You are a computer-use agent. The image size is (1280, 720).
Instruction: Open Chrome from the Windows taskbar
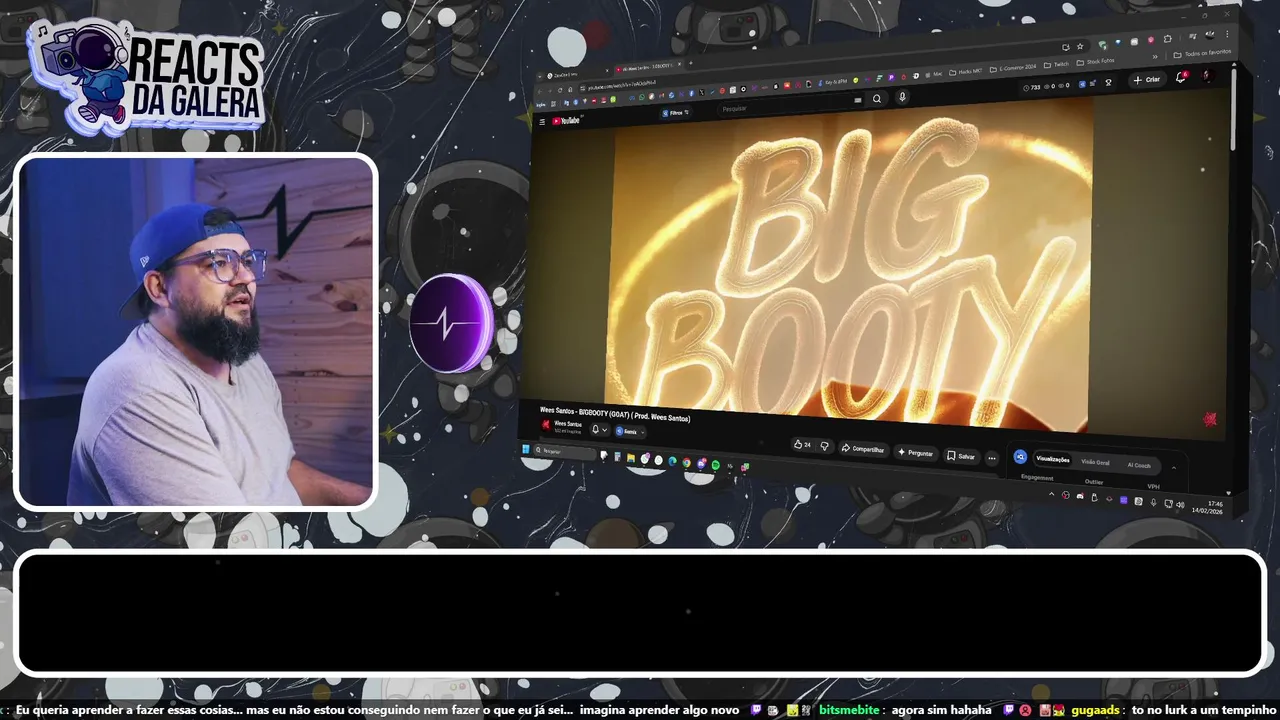tap(686, 462)
